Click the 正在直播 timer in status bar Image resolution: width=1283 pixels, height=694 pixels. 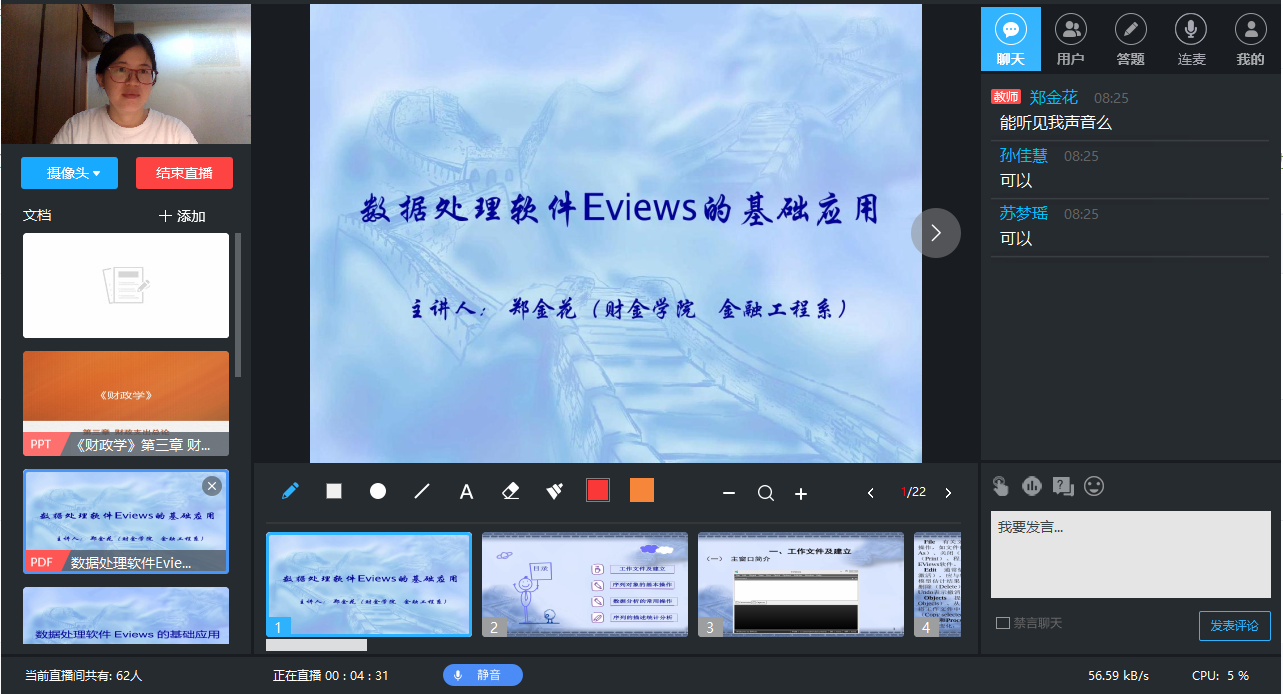point(331,676)
